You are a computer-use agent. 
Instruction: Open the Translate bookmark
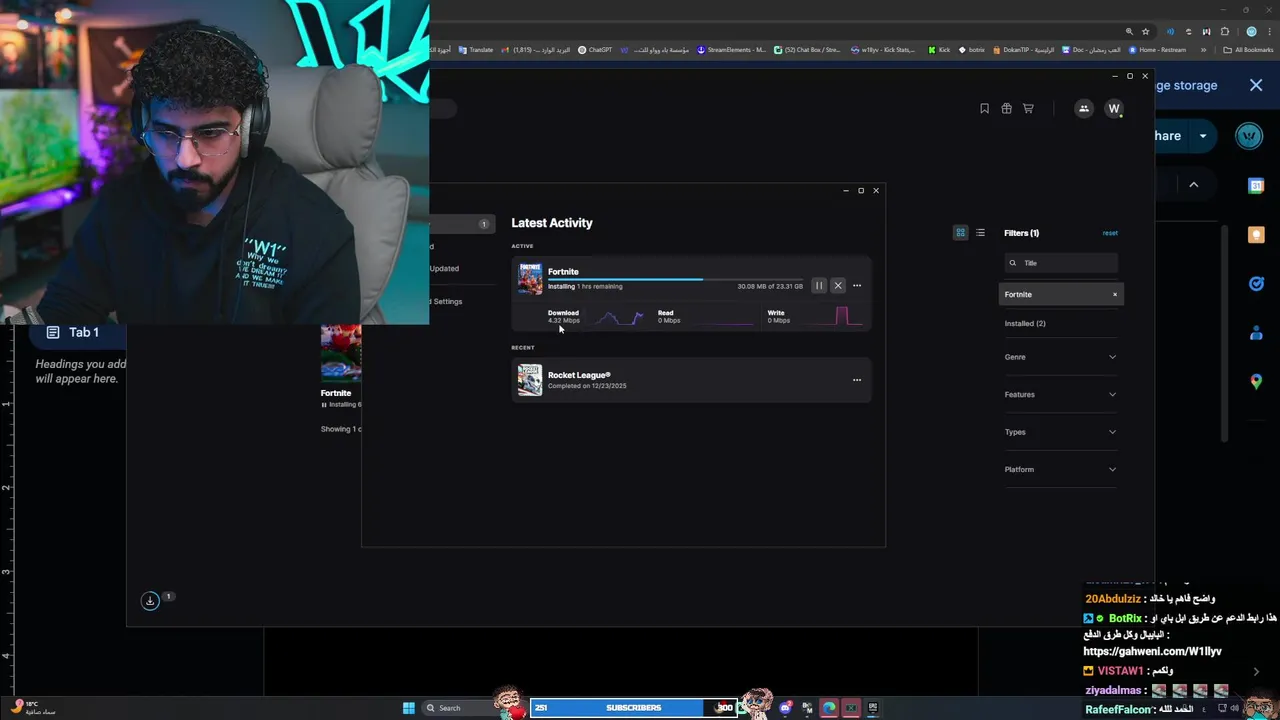[476, 49]
